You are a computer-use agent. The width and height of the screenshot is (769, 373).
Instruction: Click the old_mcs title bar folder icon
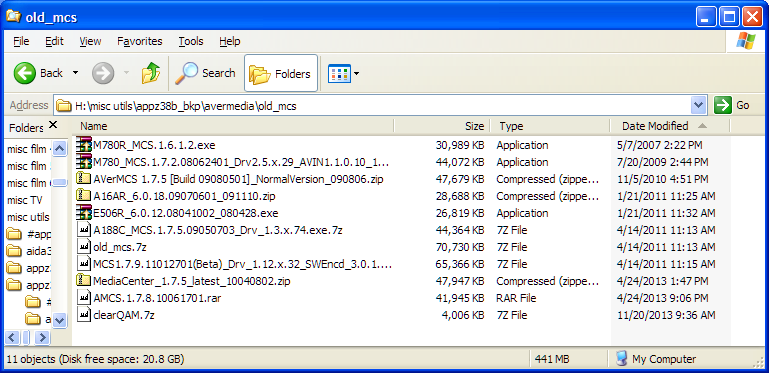(13, 17)
